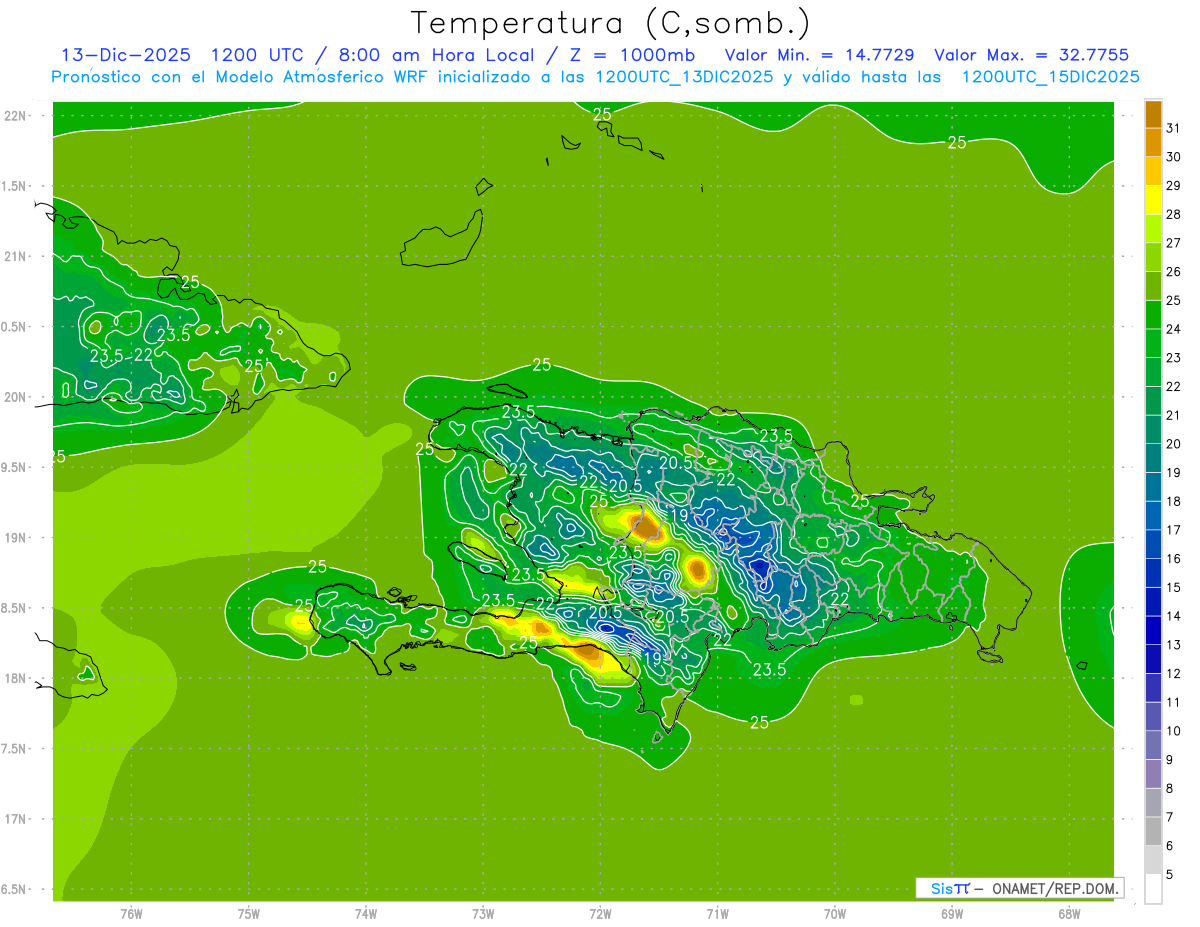
Task: Click the '5' label on the color scale
Action: 1170,875
